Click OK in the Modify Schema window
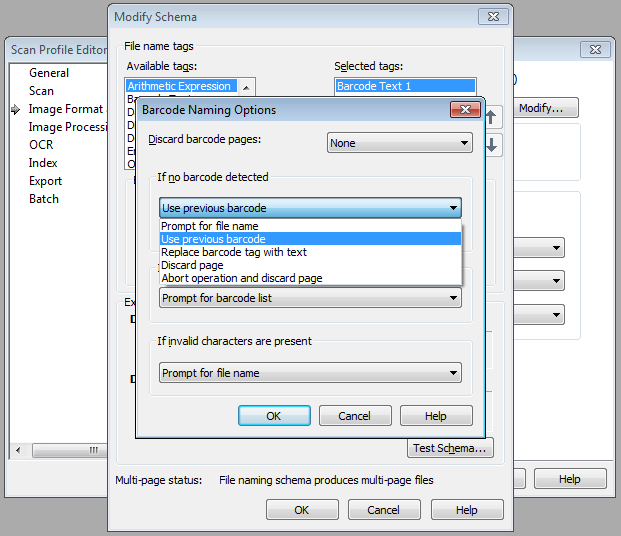 (302, 509)
